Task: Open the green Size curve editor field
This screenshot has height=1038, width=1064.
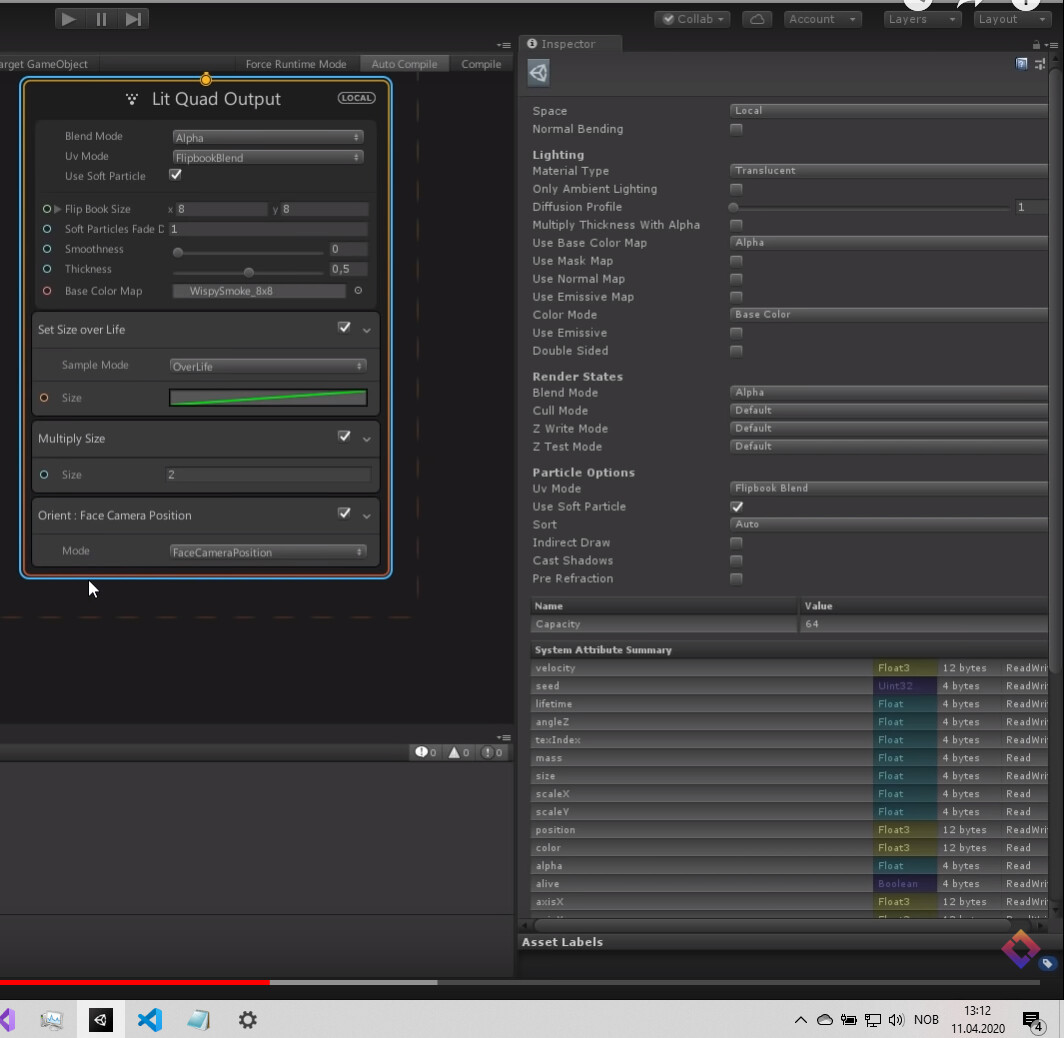Action: (x=267, y=397)
